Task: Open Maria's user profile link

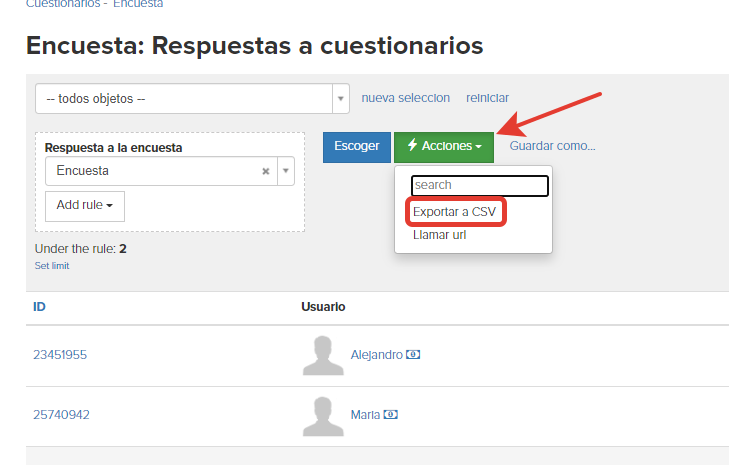Action: [x=365, y=415]
